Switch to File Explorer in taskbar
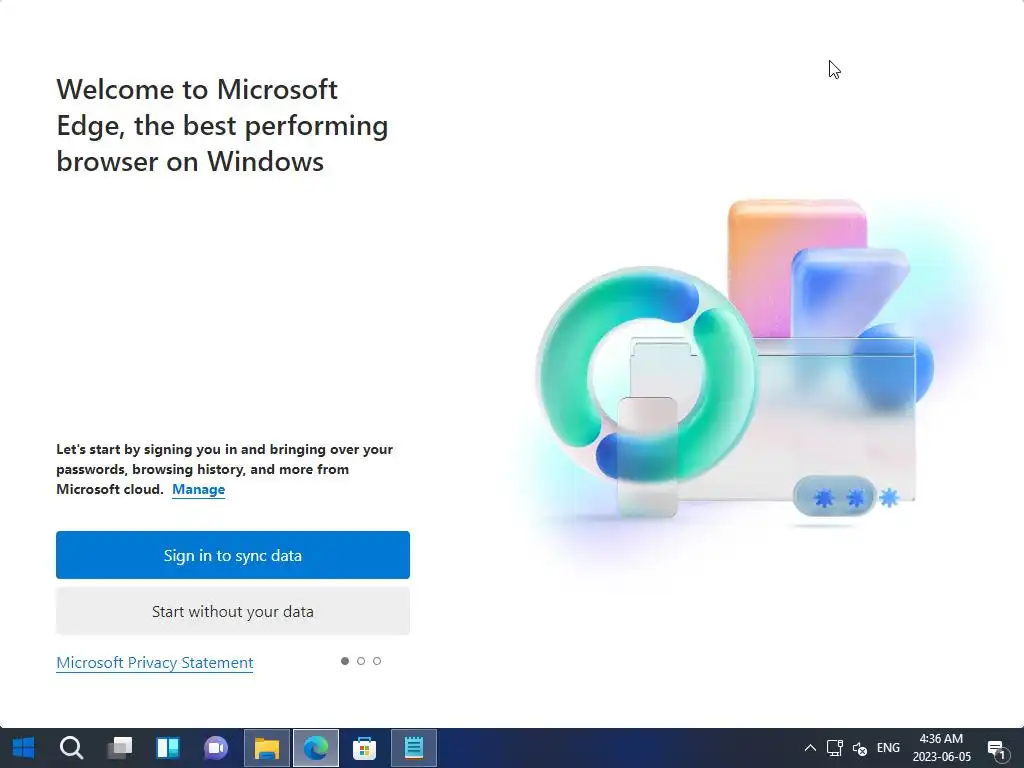1024x768 pixels. pos(267,748)
